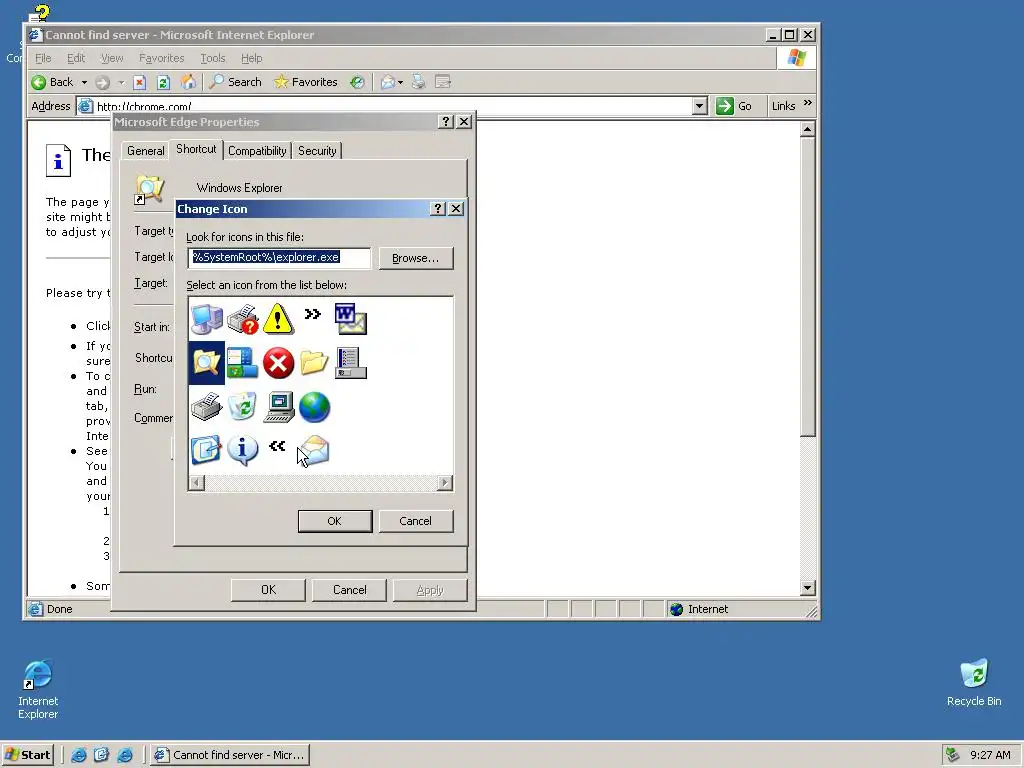
Task: Click the Print icon in IE toolbar
Action: [x=419, y=82]
